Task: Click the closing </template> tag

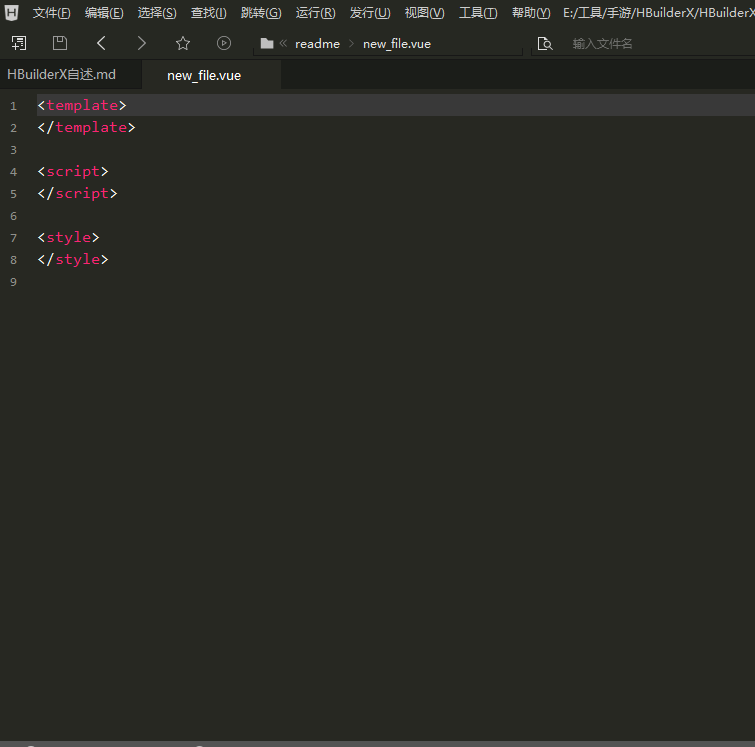Action: [x=86, y=128]
